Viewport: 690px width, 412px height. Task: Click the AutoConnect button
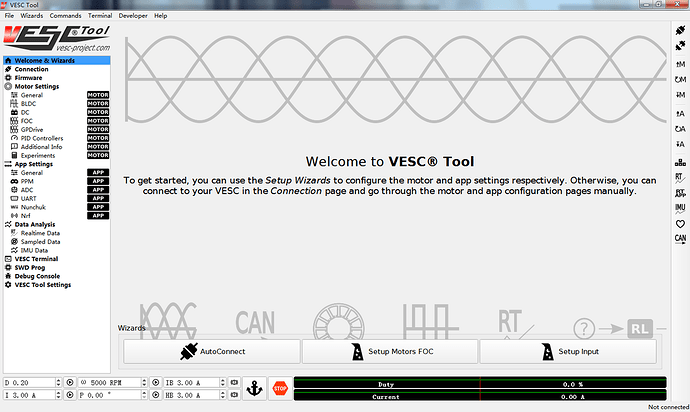pyautogui.click(x=211, y=352)
